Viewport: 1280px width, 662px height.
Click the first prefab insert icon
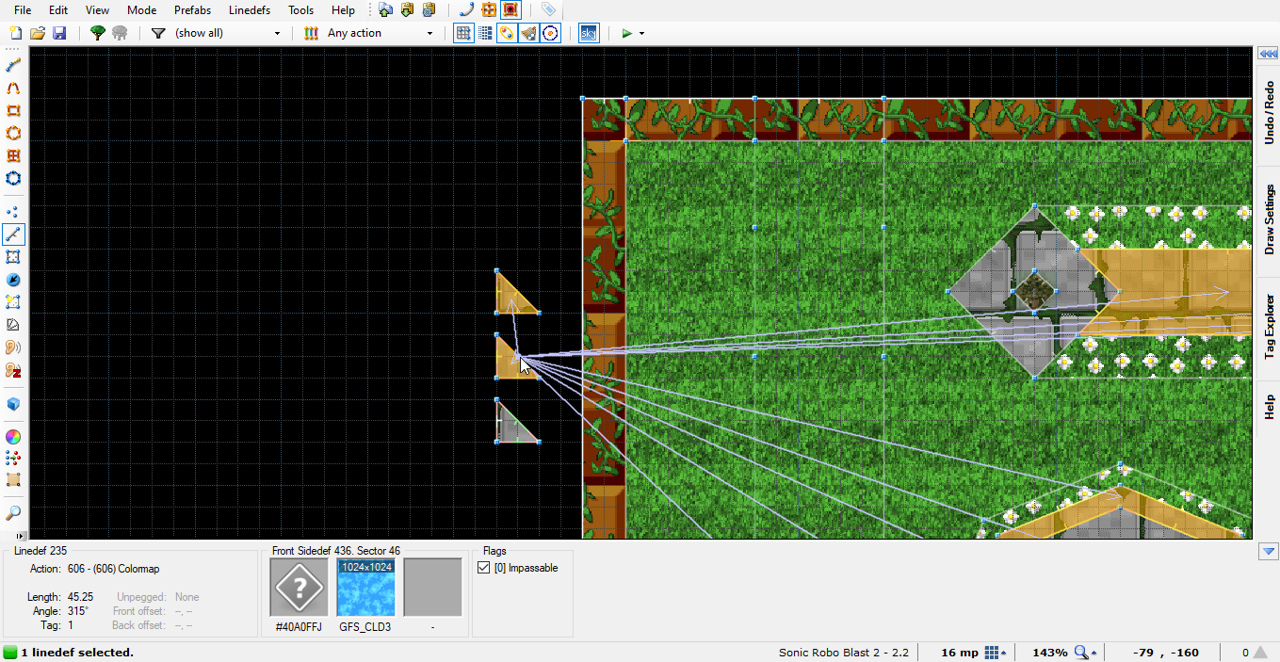click(x=385, y=10)
